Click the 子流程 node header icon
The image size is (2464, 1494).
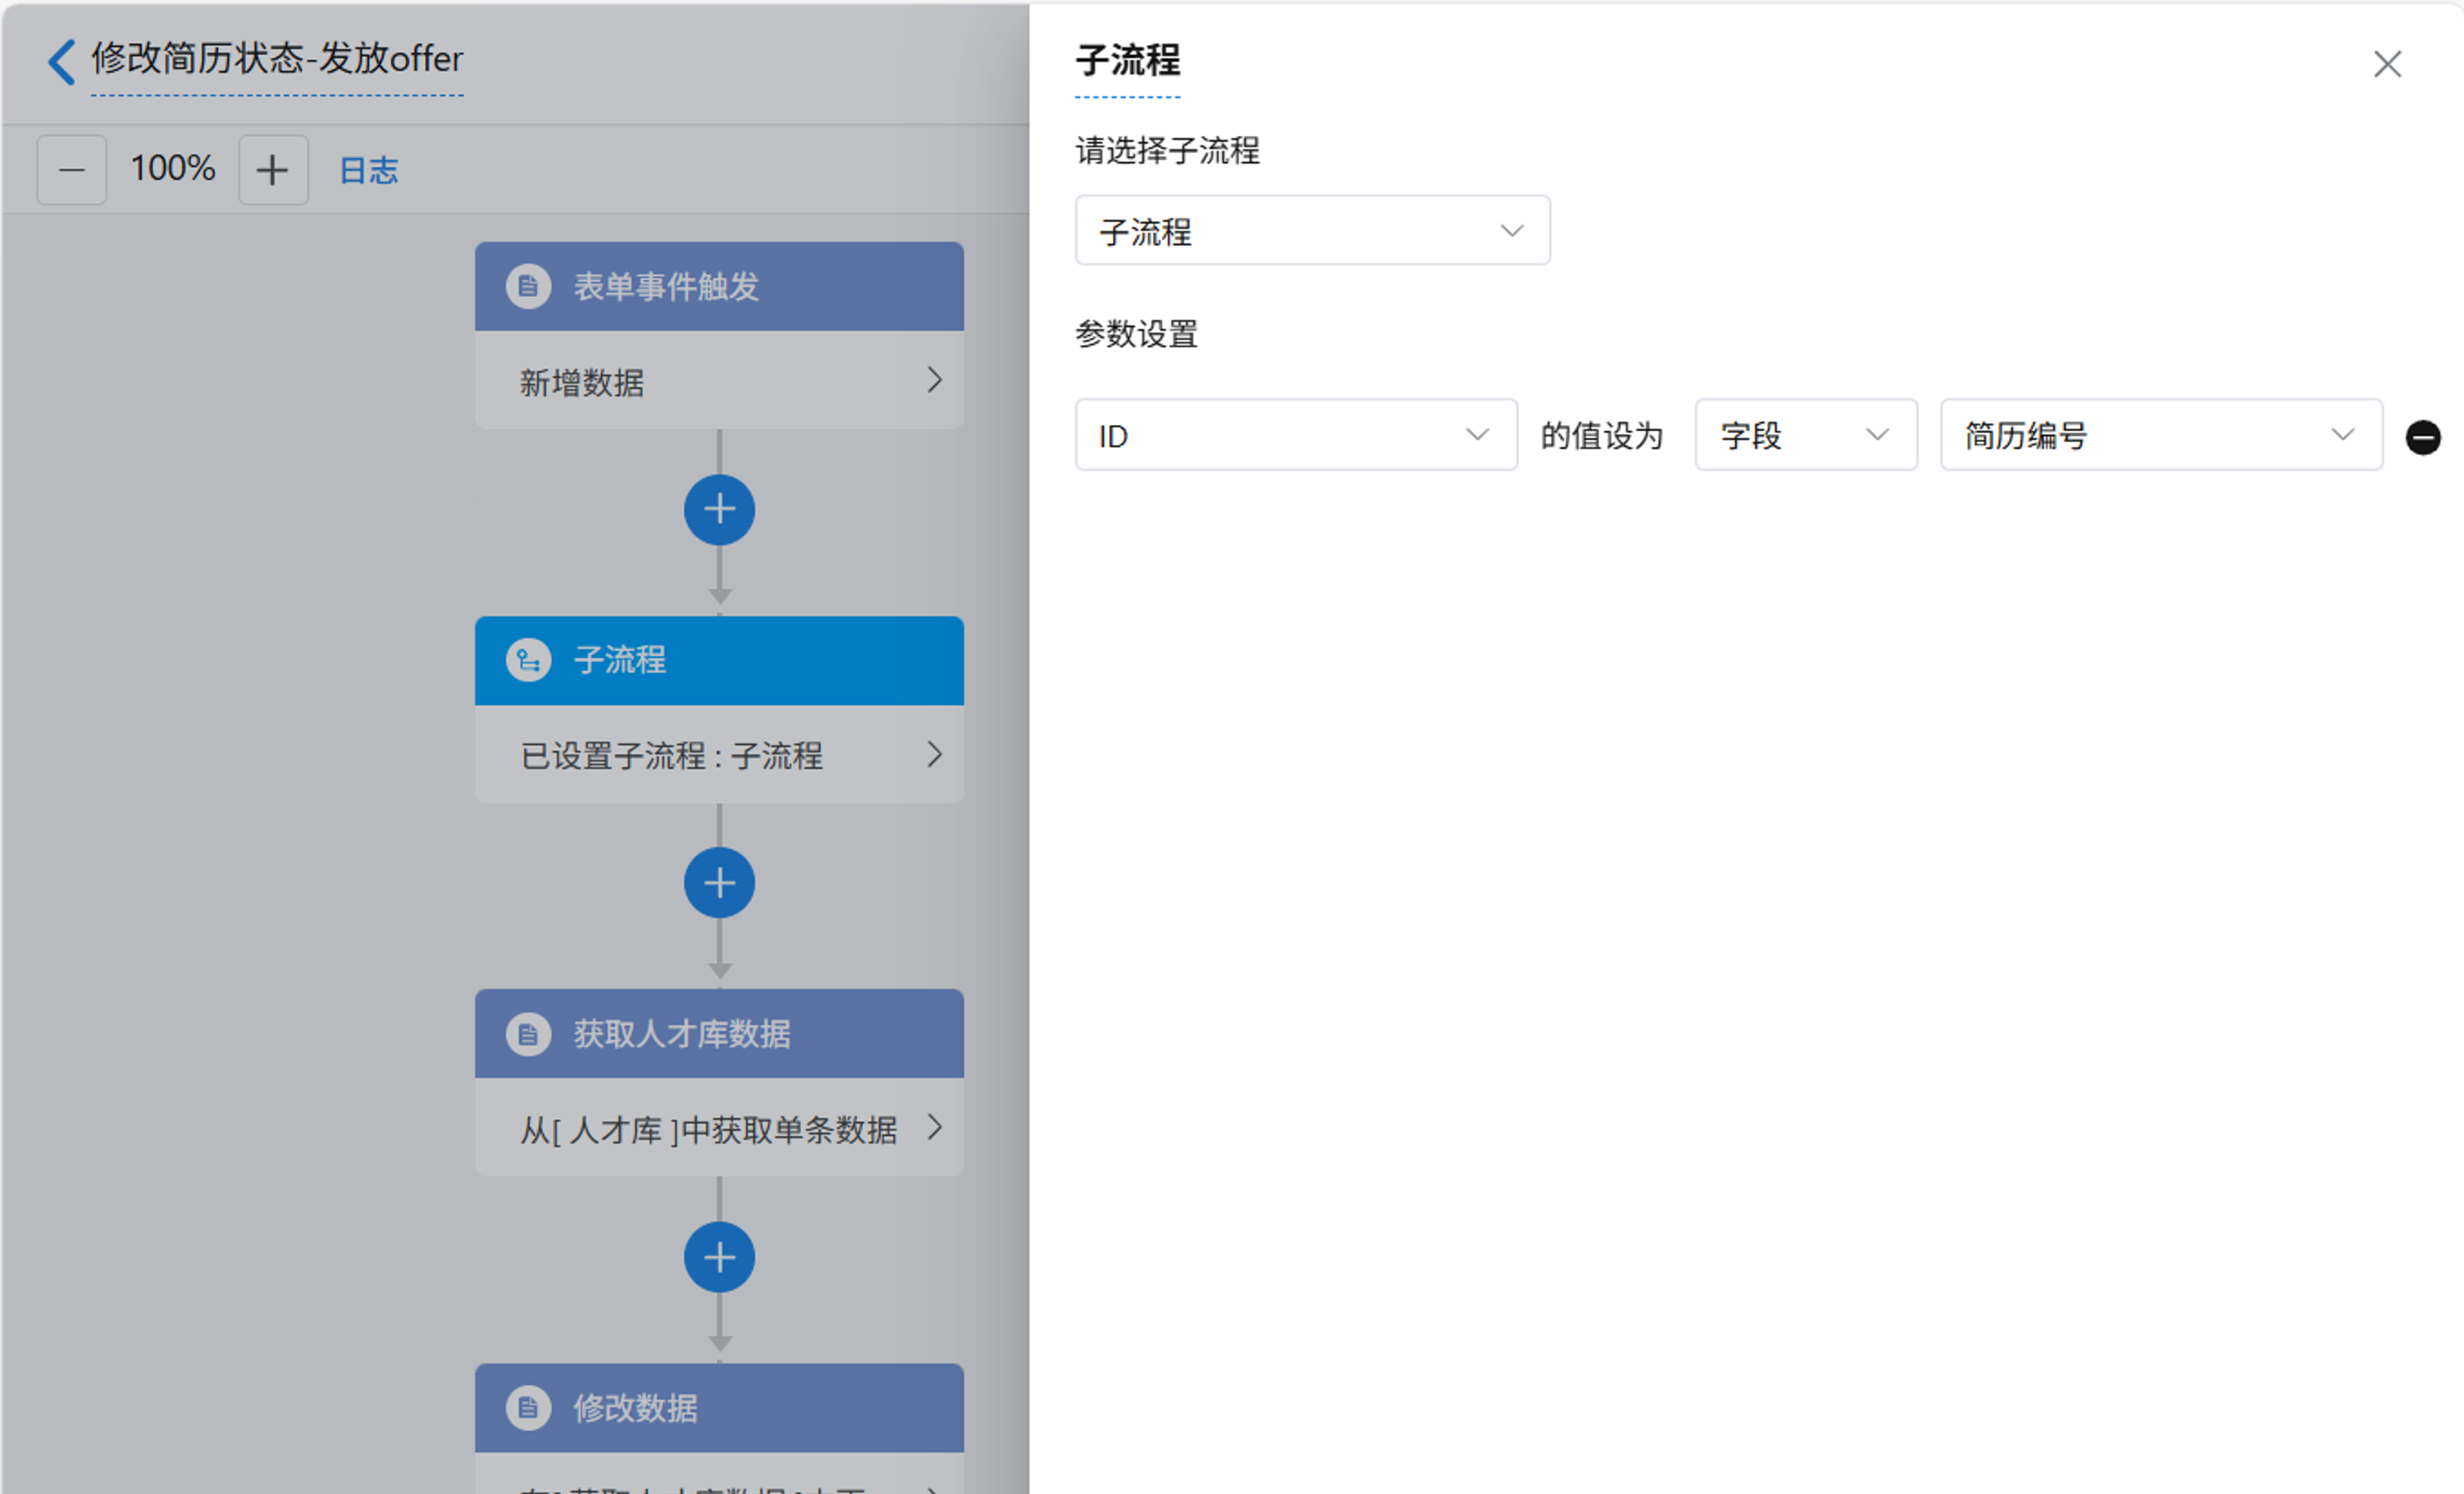[528, 660]
